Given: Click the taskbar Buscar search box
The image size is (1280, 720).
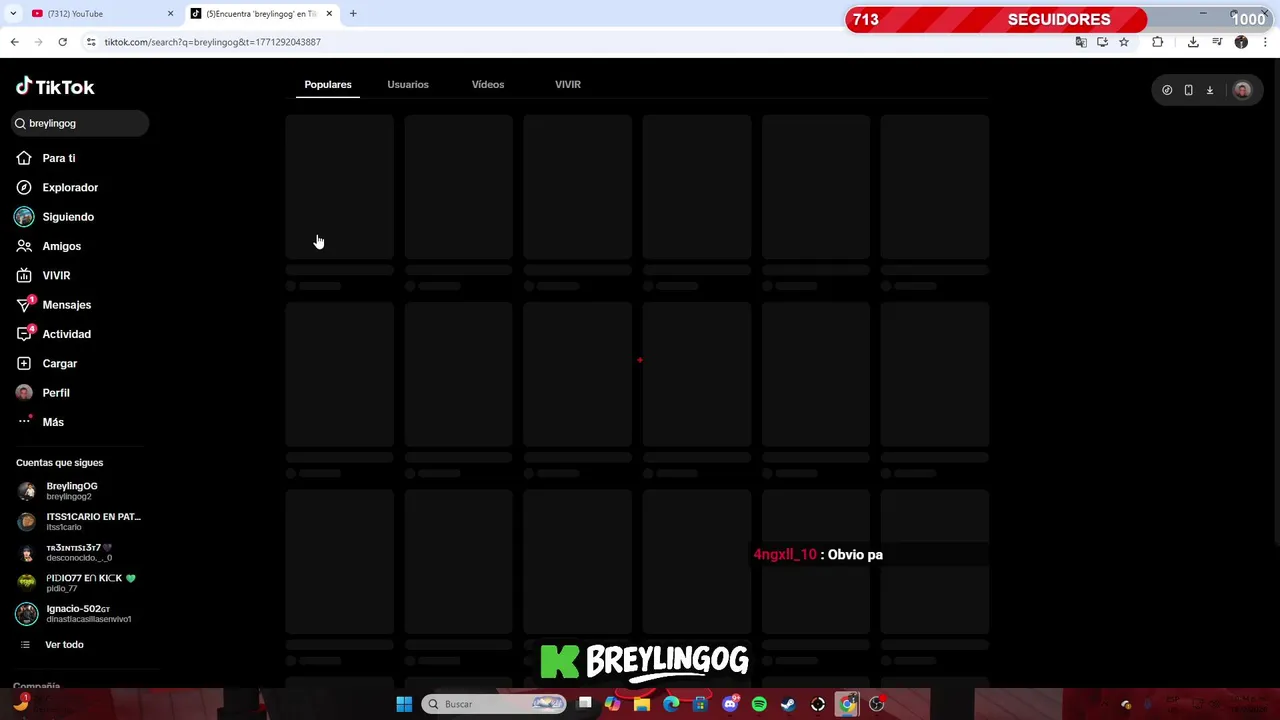Looking at the screenshot, I should click(494, 705).
